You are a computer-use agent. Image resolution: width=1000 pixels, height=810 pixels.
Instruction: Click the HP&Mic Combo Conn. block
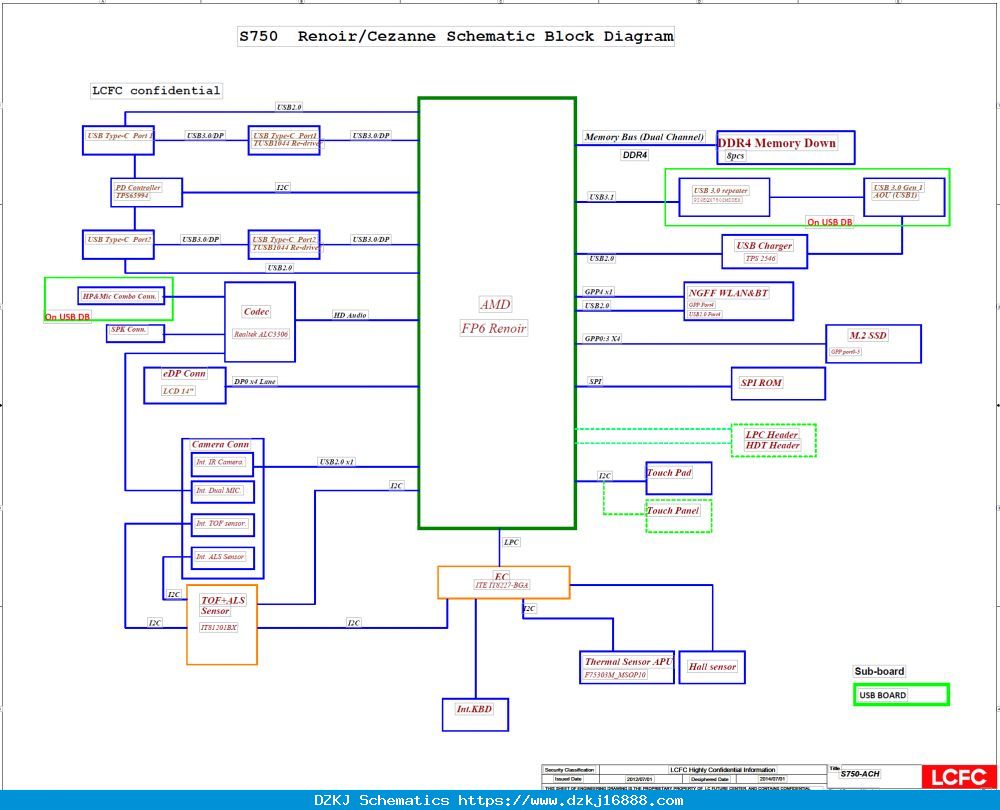121,296
